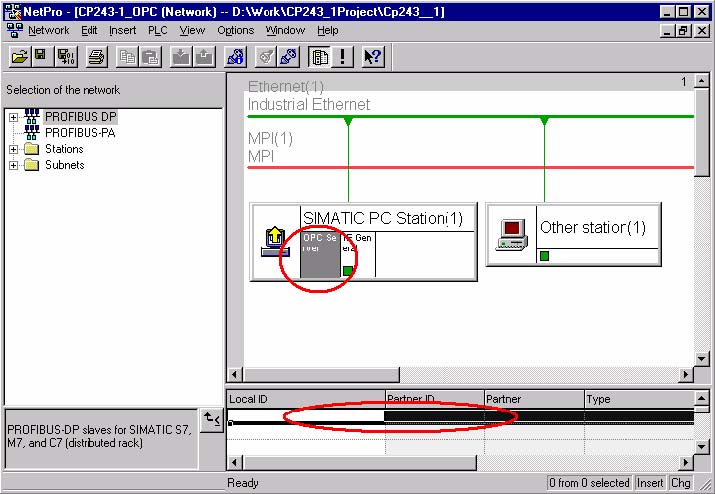Select the SIMATIC PC Station(1) title
This screenshot has height=494, width=715.
click(383, 218)
